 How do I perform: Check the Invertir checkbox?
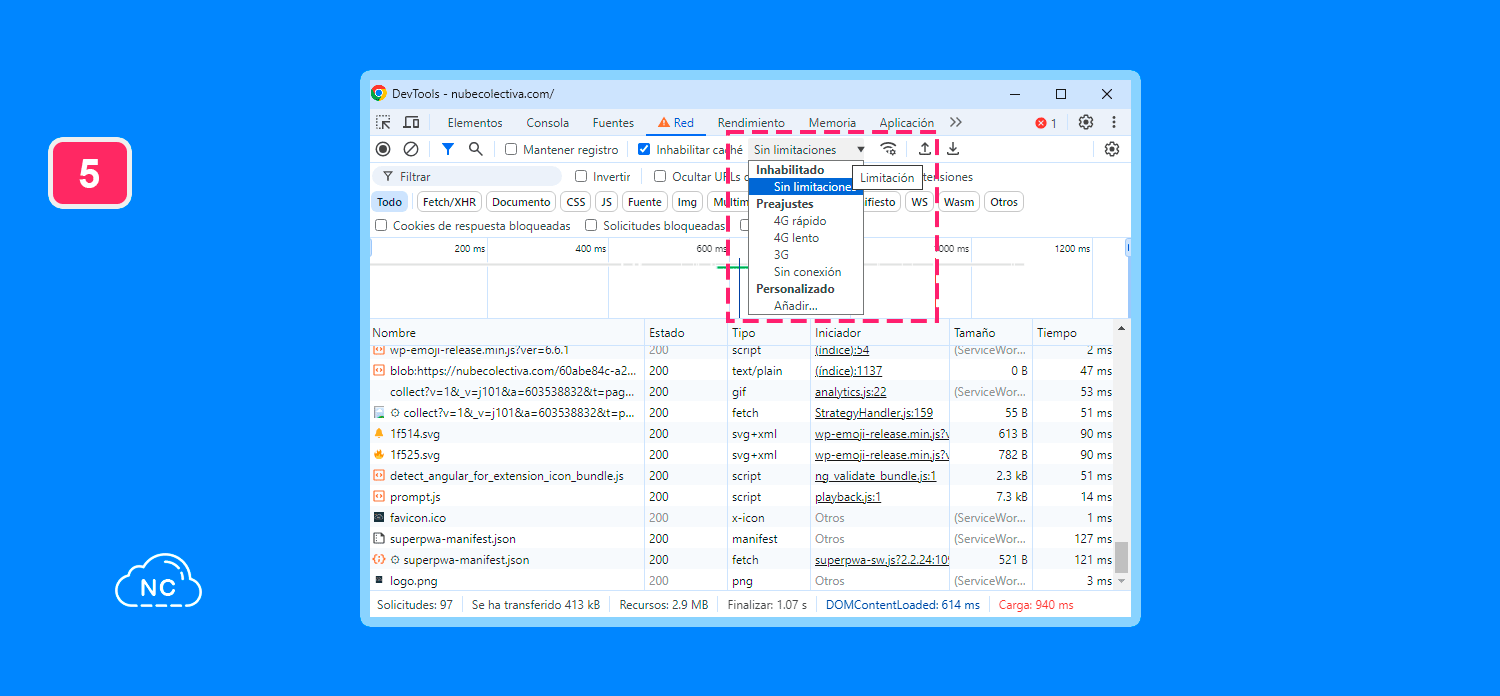(581, 177)
